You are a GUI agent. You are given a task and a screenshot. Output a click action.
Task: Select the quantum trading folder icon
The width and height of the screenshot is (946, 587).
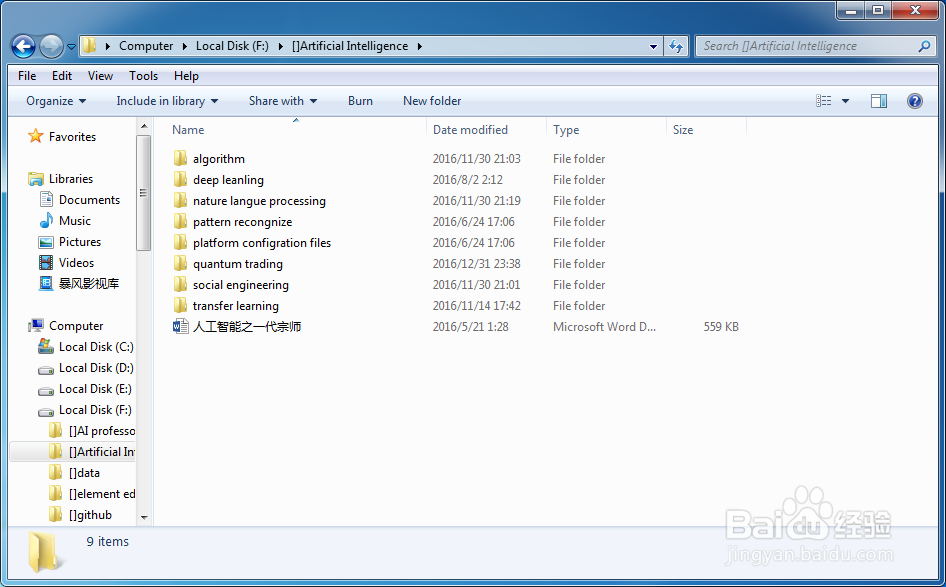pyautogui.click(x=180, y=264)
